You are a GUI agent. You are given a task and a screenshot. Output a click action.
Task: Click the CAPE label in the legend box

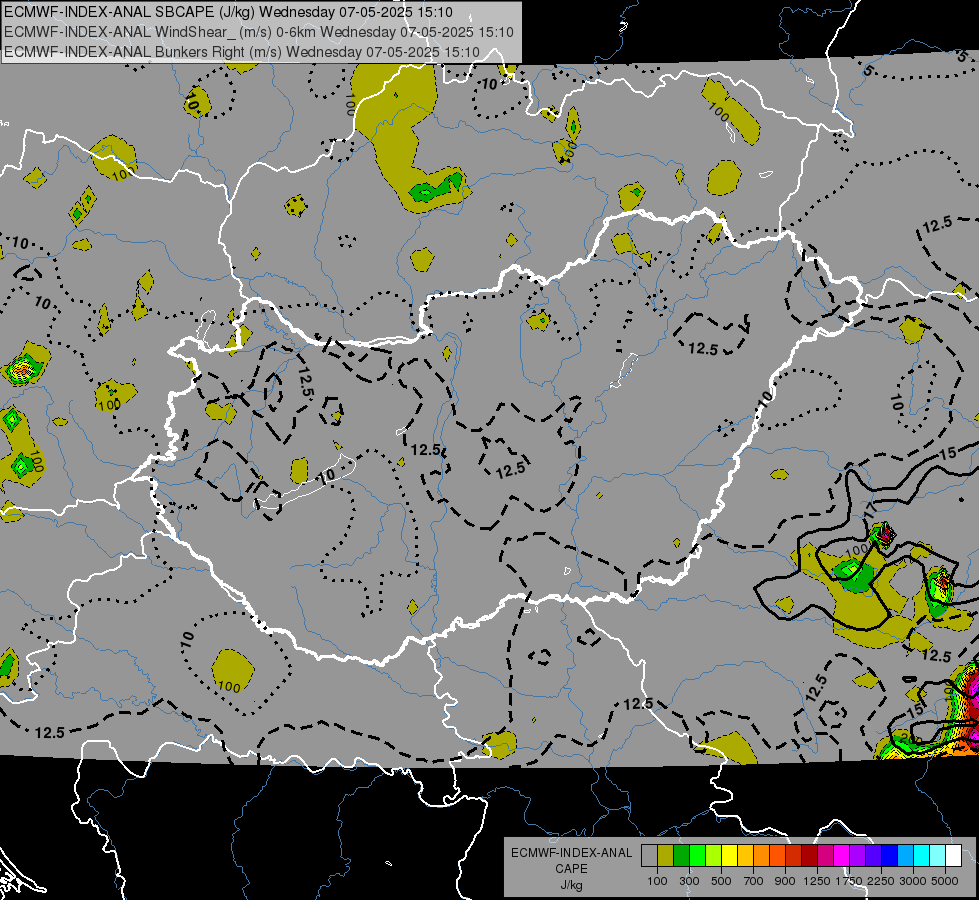tap(571, 868)
